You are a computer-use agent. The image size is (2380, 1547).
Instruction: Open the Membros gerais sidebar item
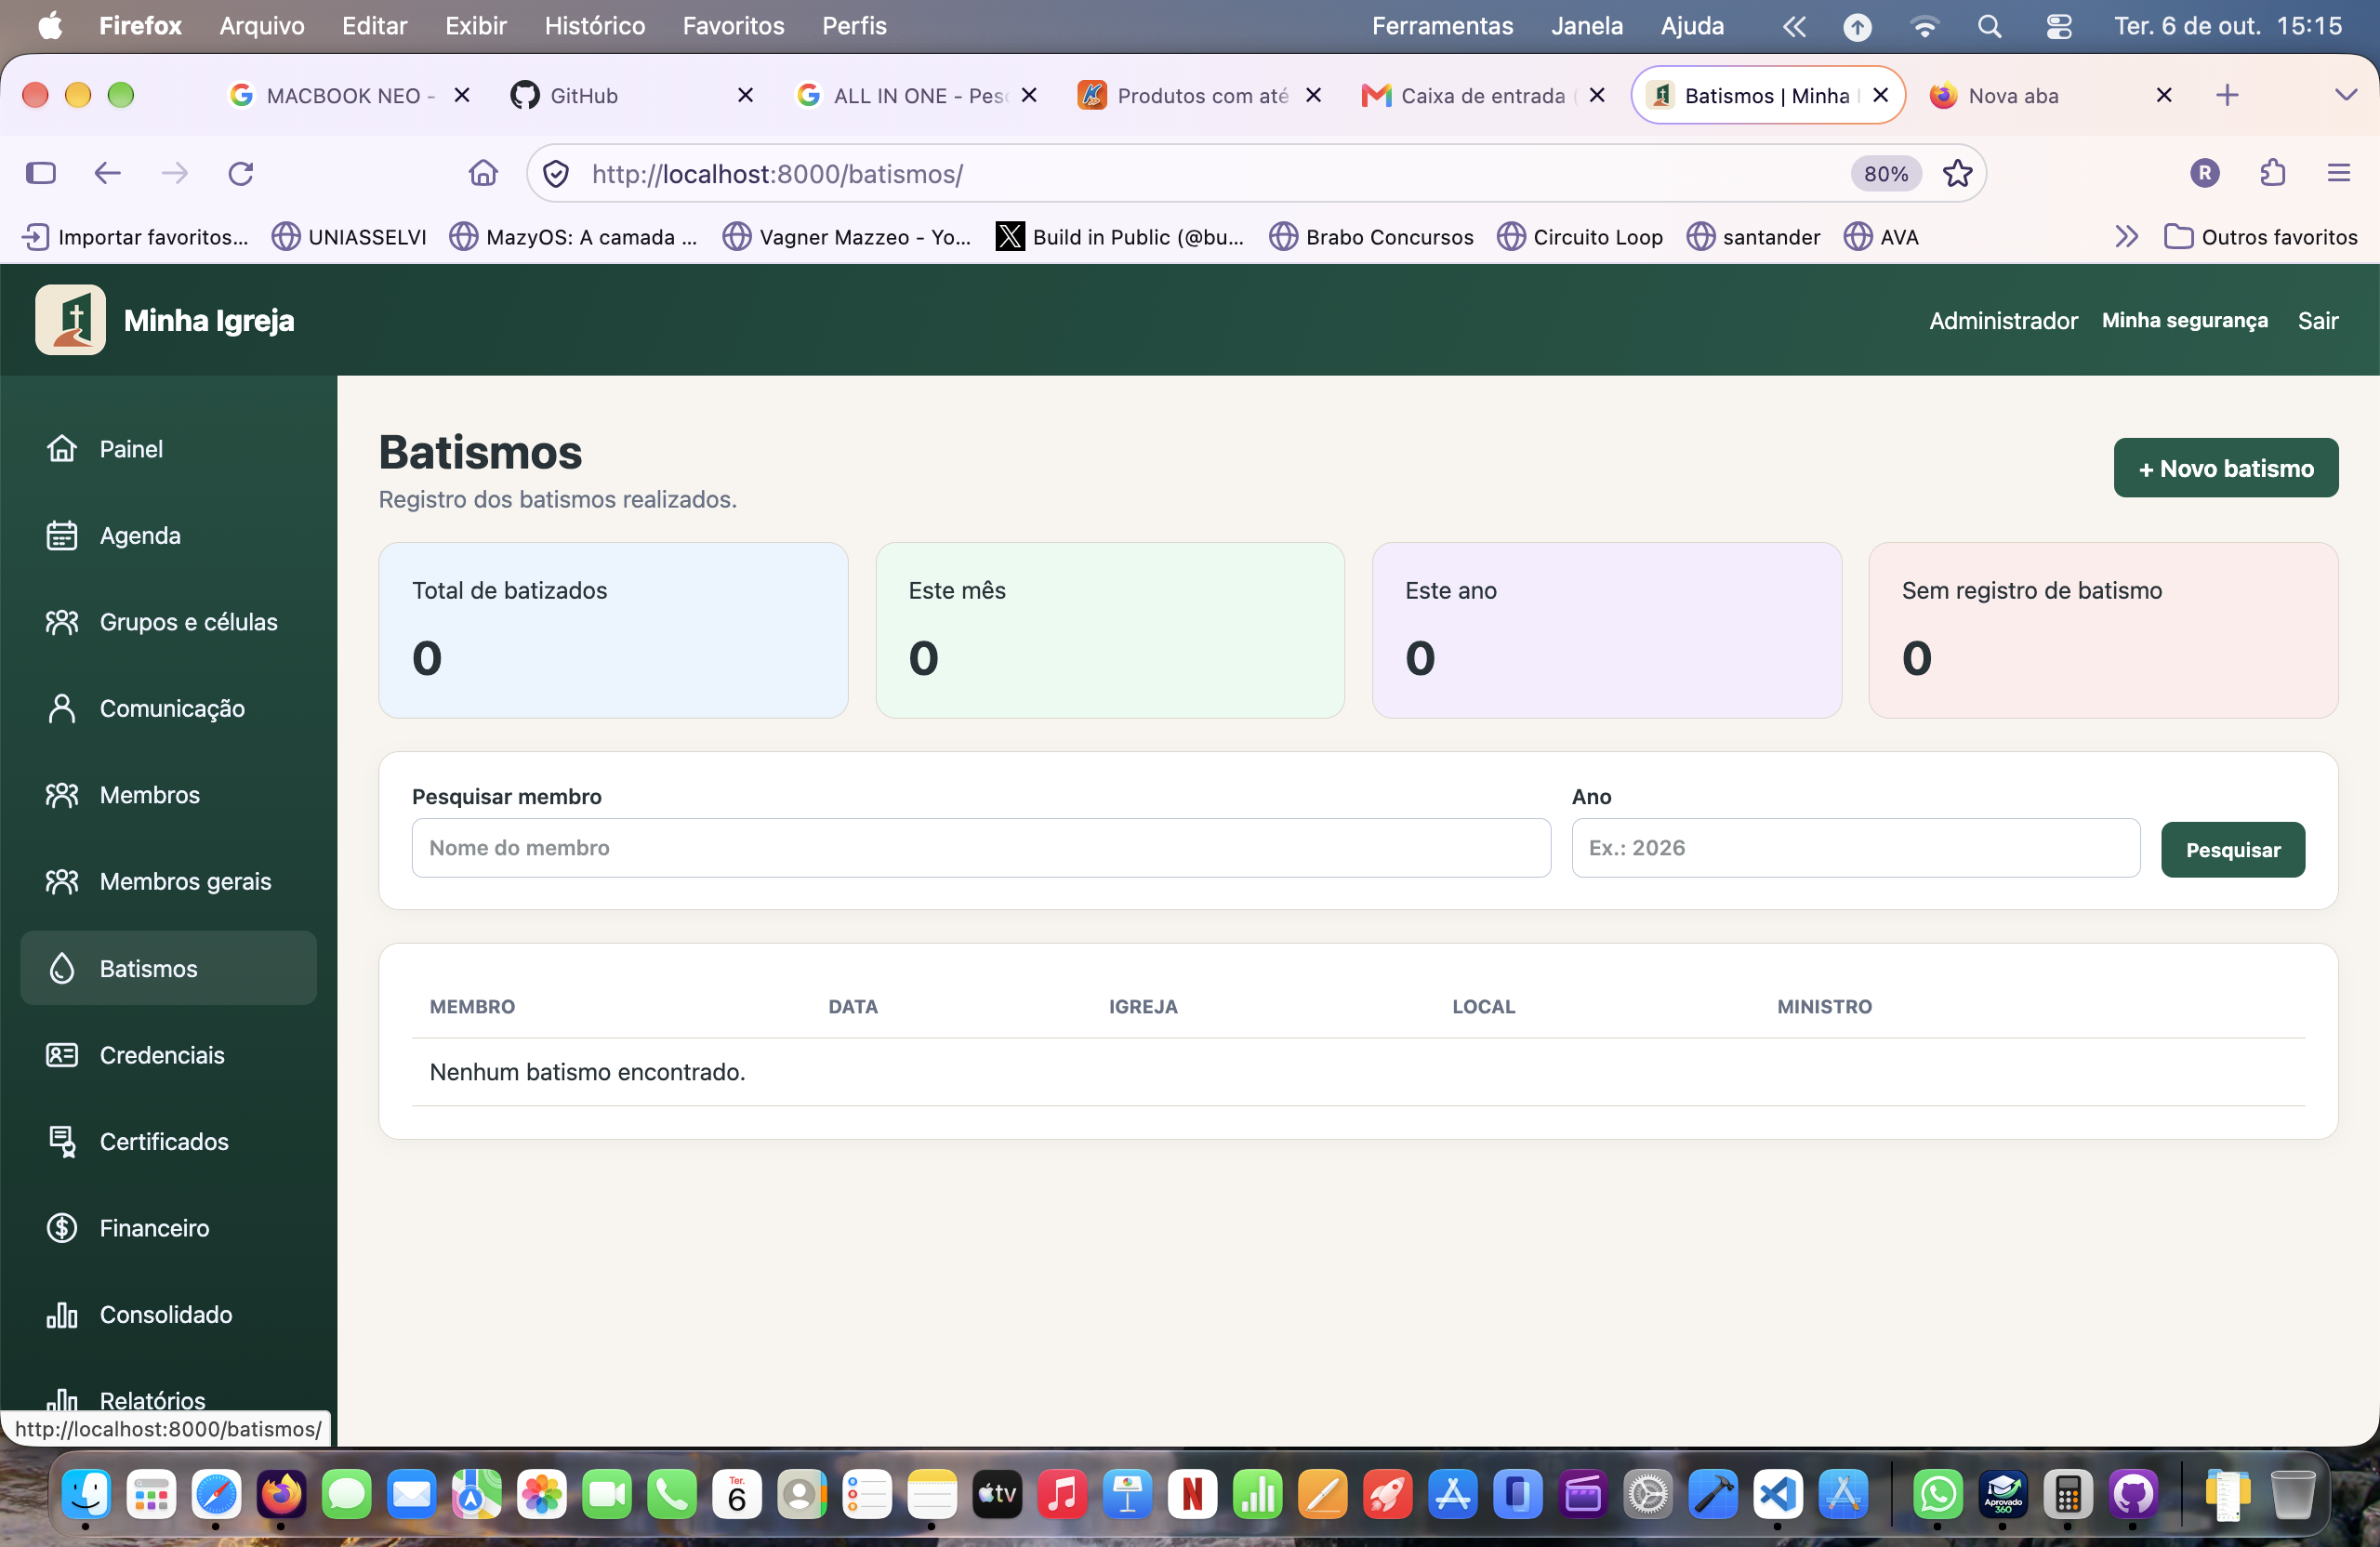[x=168, y=881]
